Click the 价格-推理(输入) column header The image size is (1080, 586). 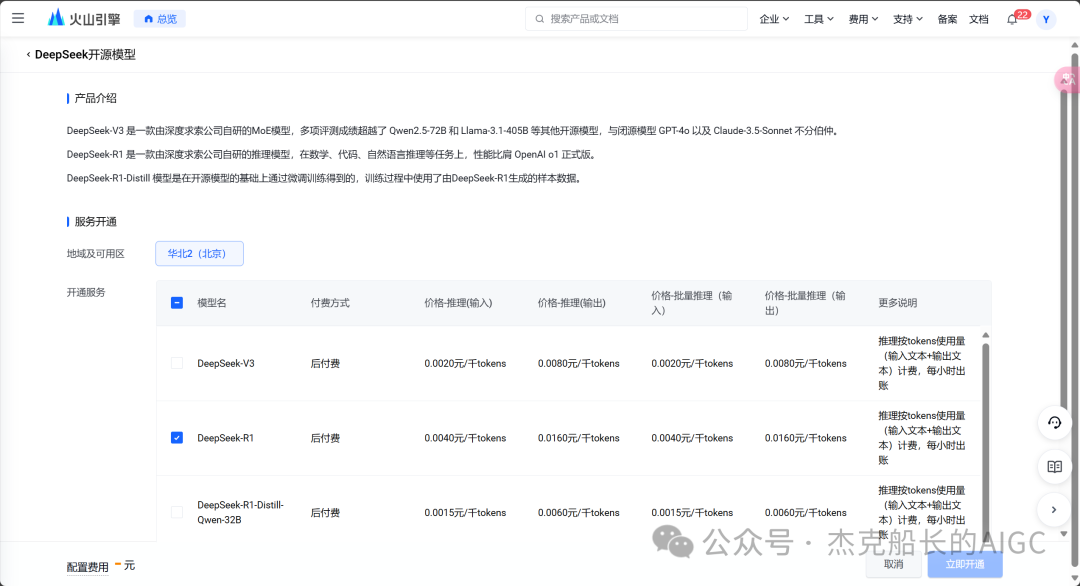pyautogui.click(x=458, y=303)
